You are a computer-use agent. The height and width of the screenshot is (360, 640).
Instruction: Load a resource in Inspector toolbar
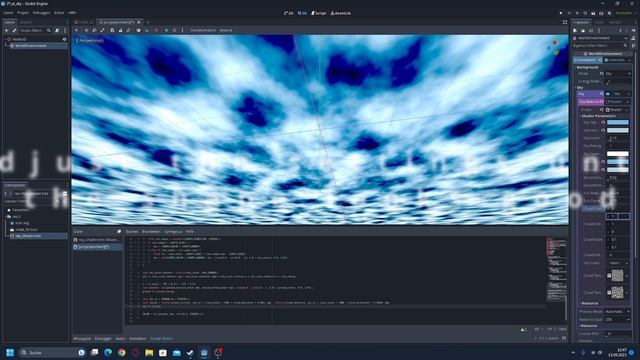click(583, 30)
